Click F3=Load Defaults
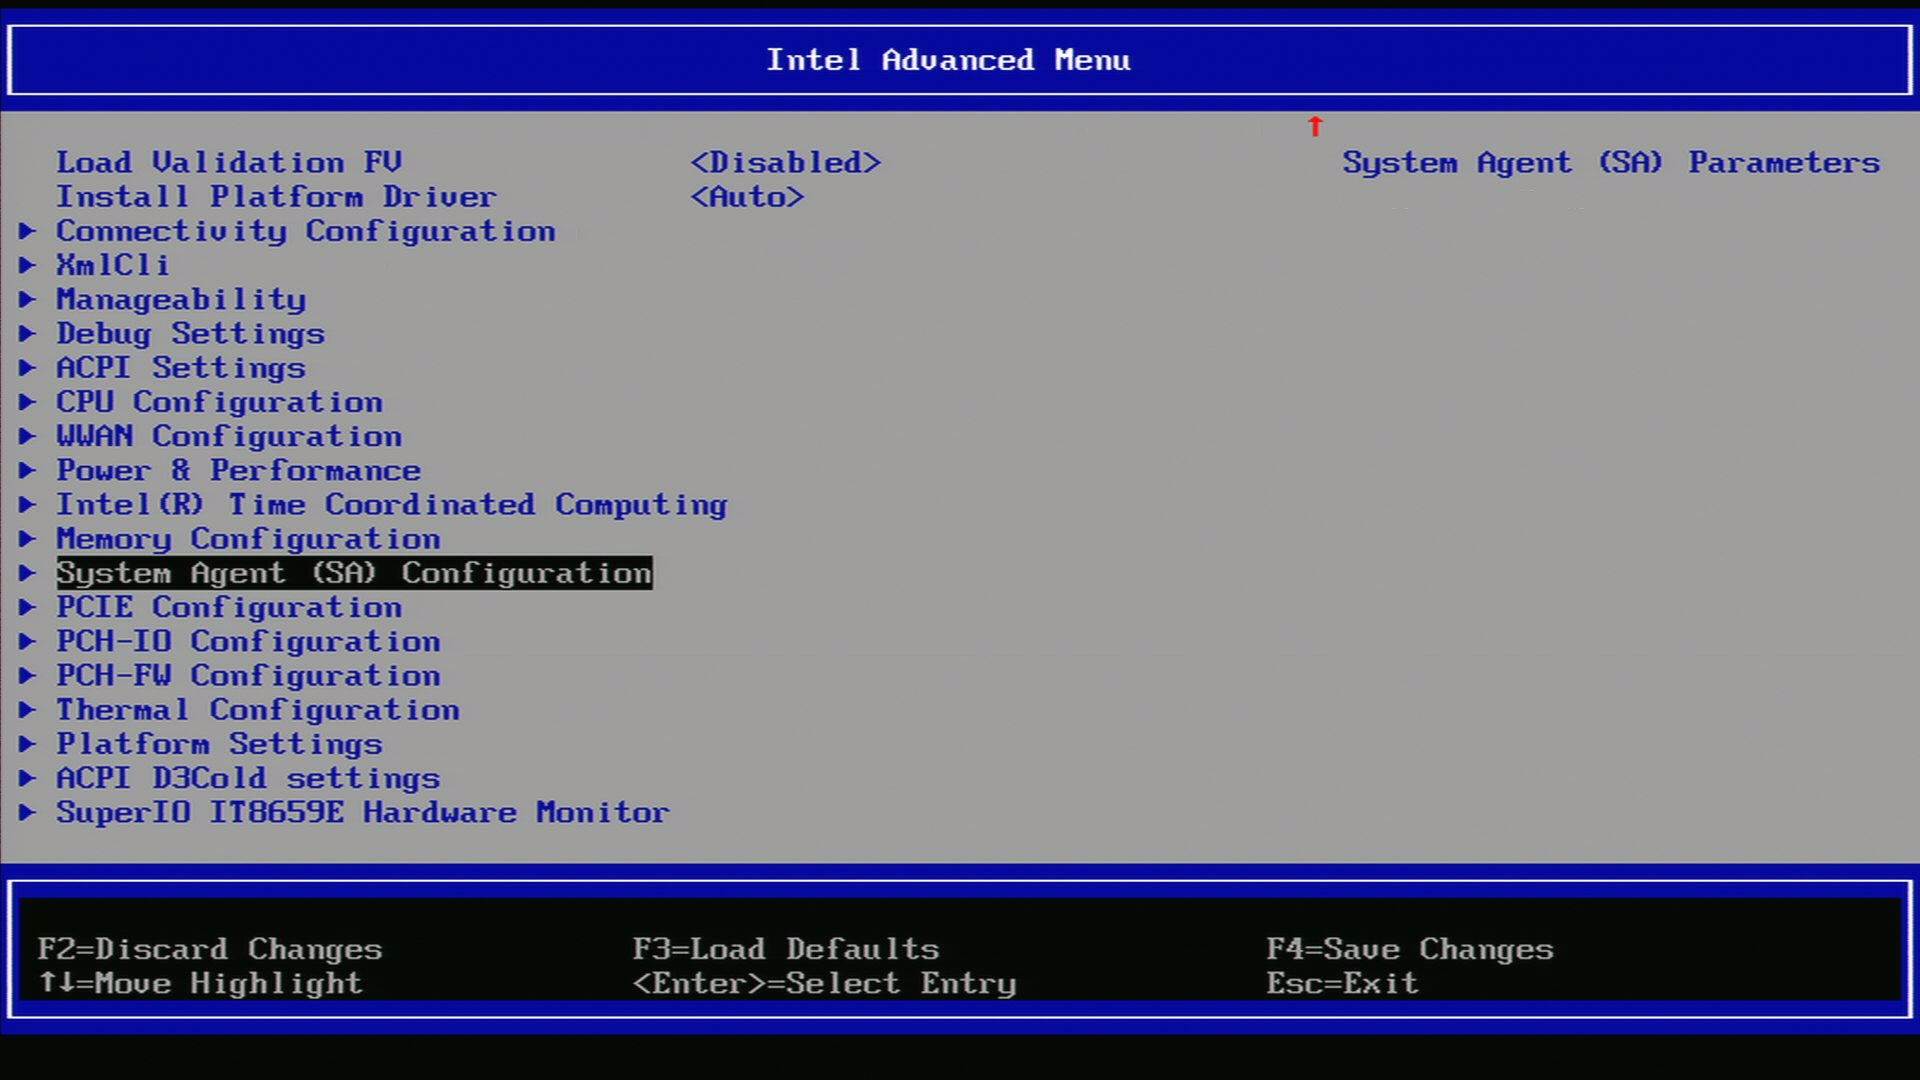This screenshot has width=1920, height=1080. click(x=787, y=949)
